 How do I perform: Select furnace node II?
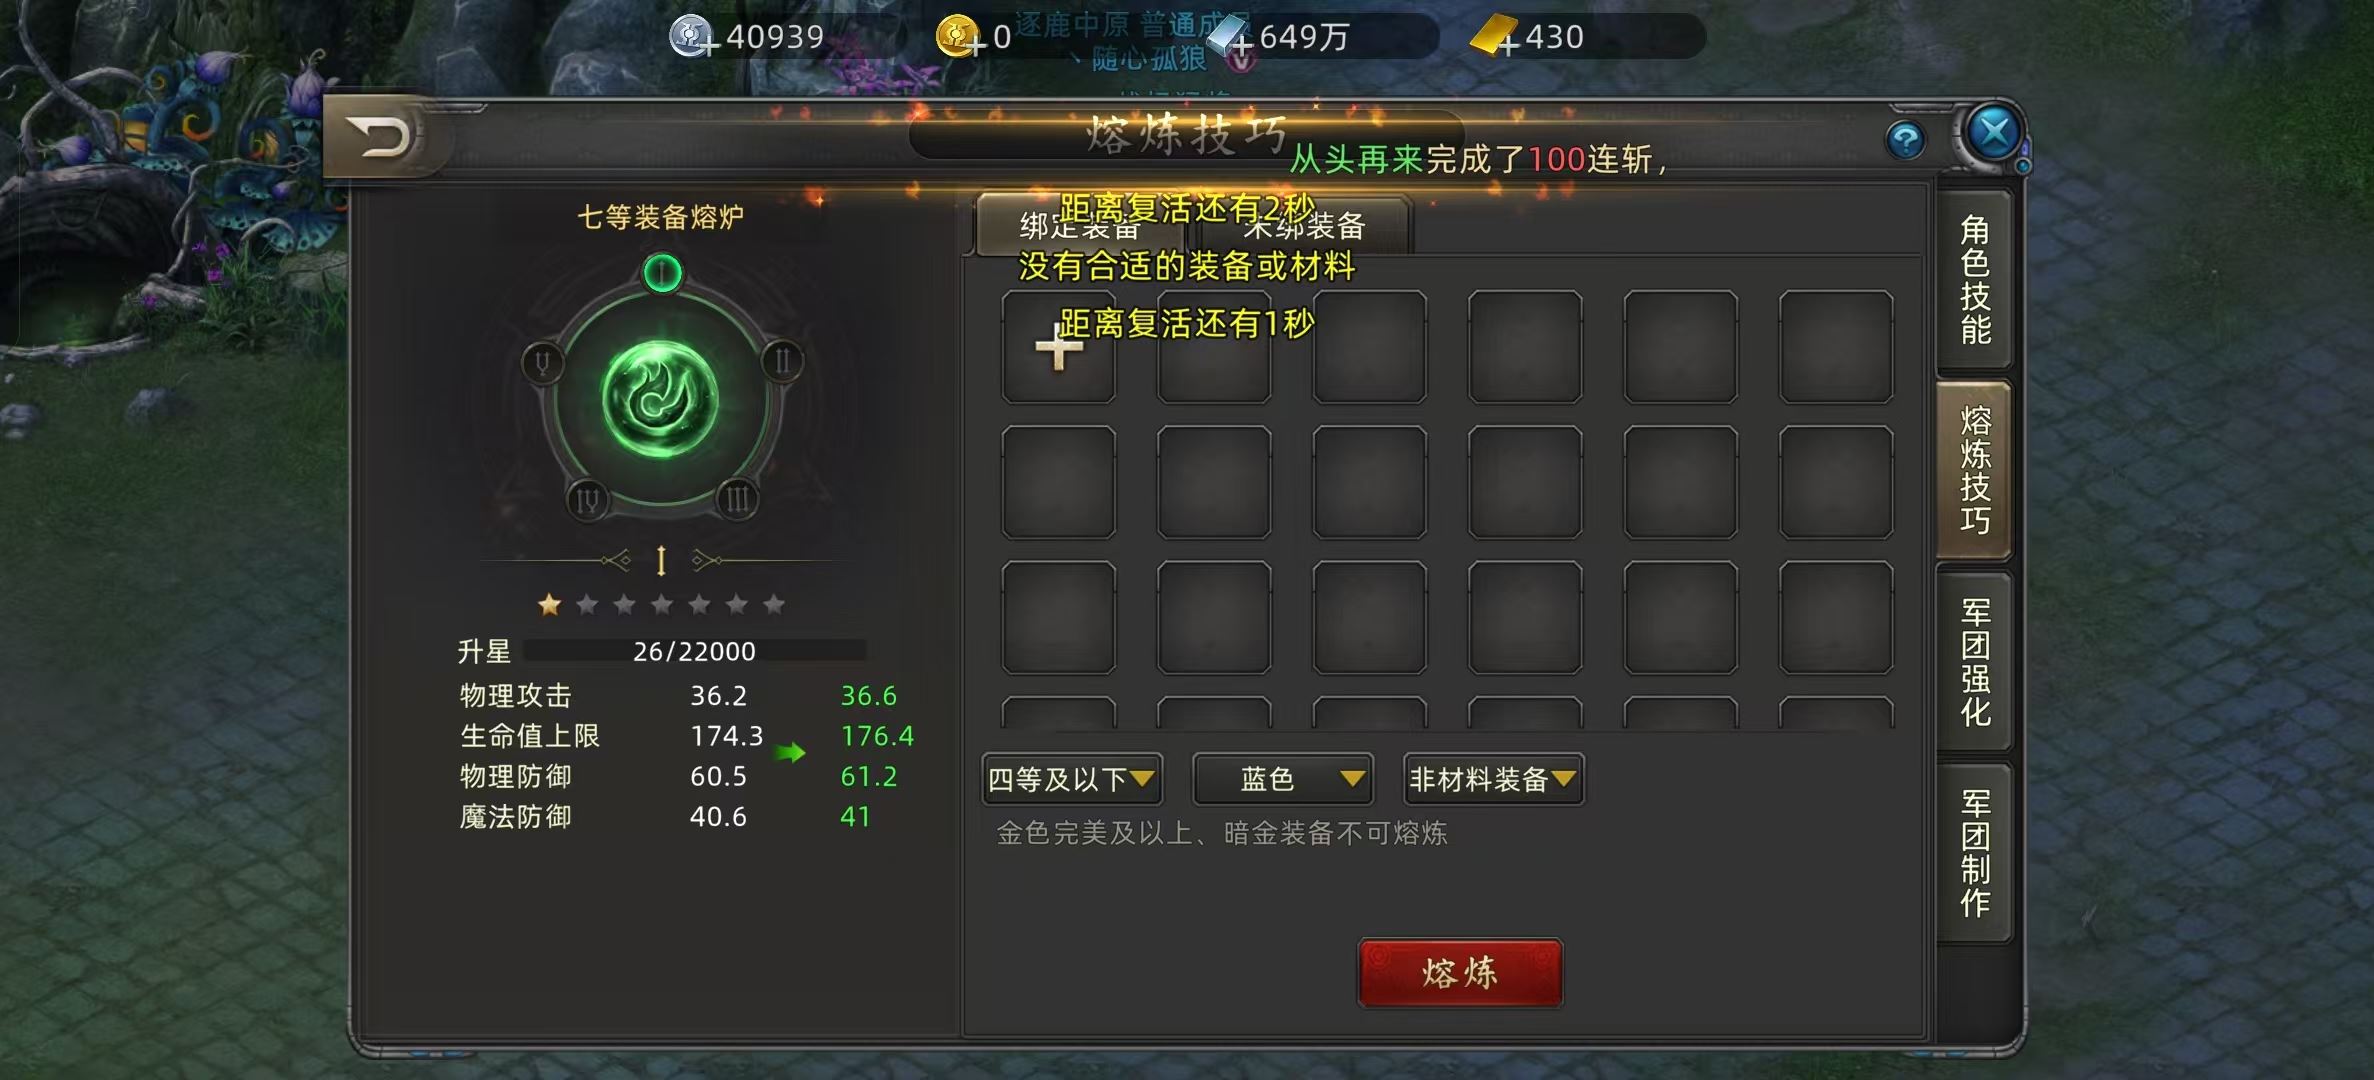coord(782,361)
